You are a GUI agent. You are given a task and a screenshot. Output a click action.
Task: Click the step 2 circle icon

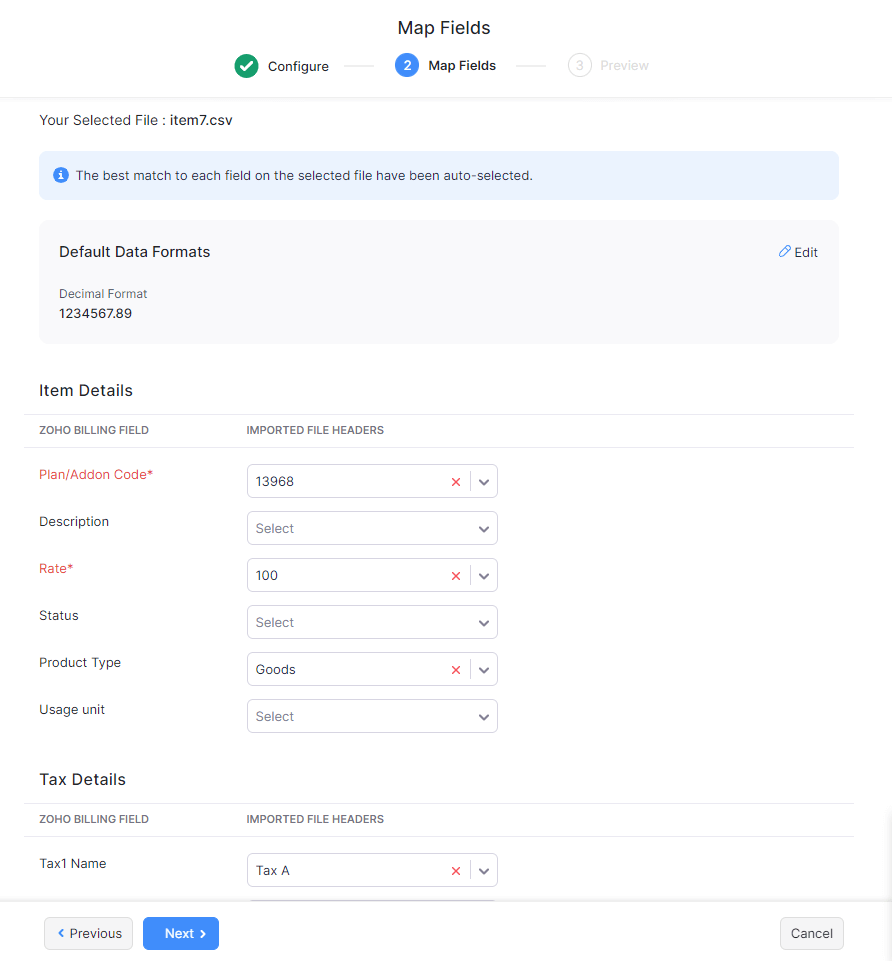pos(407,65)
